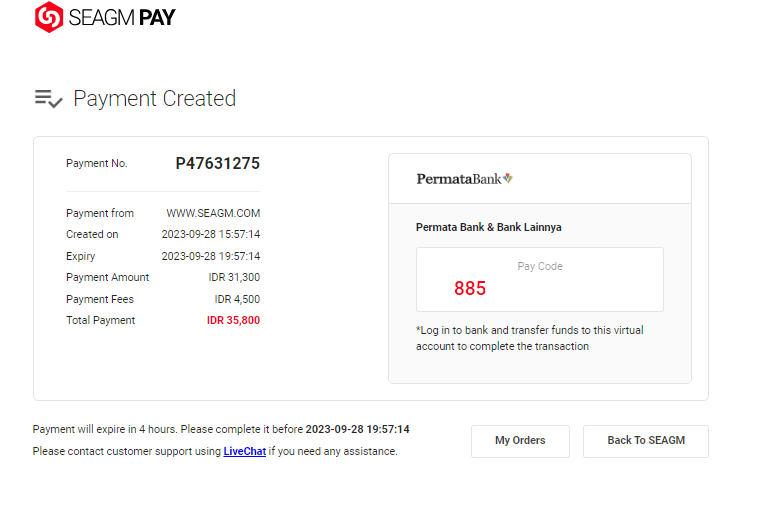The height and width of the screenshot is (526, 774).
Task: Select the payment number P47631275
Action: 218,163
